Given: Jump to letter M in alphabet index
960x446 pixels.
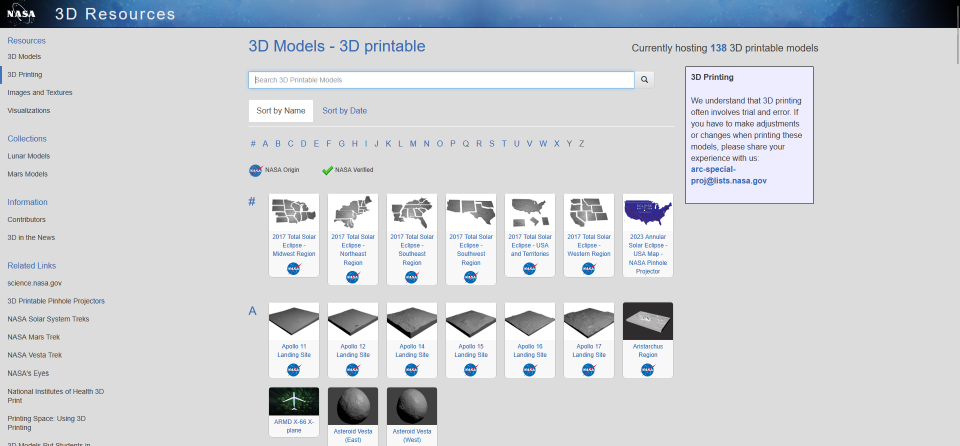Looking at the screenshot, I should coord(413,144).
